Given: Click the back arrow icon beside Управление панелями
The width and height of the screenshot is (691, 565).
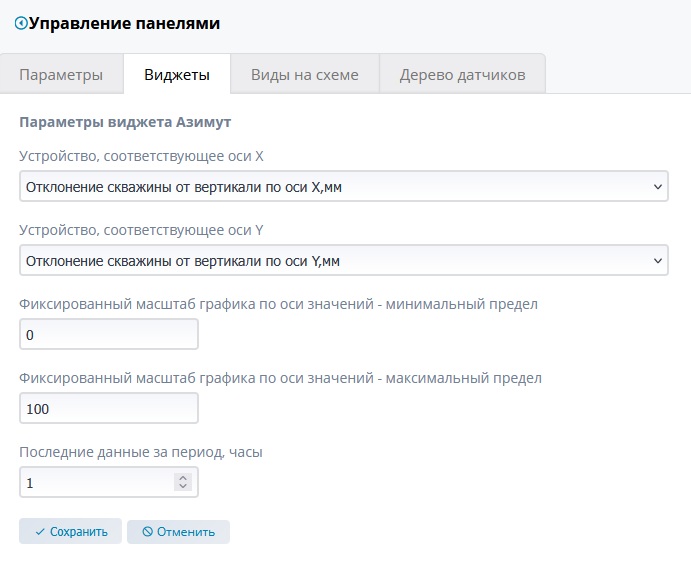Looking at the screenshot, I should coord(21,23).
